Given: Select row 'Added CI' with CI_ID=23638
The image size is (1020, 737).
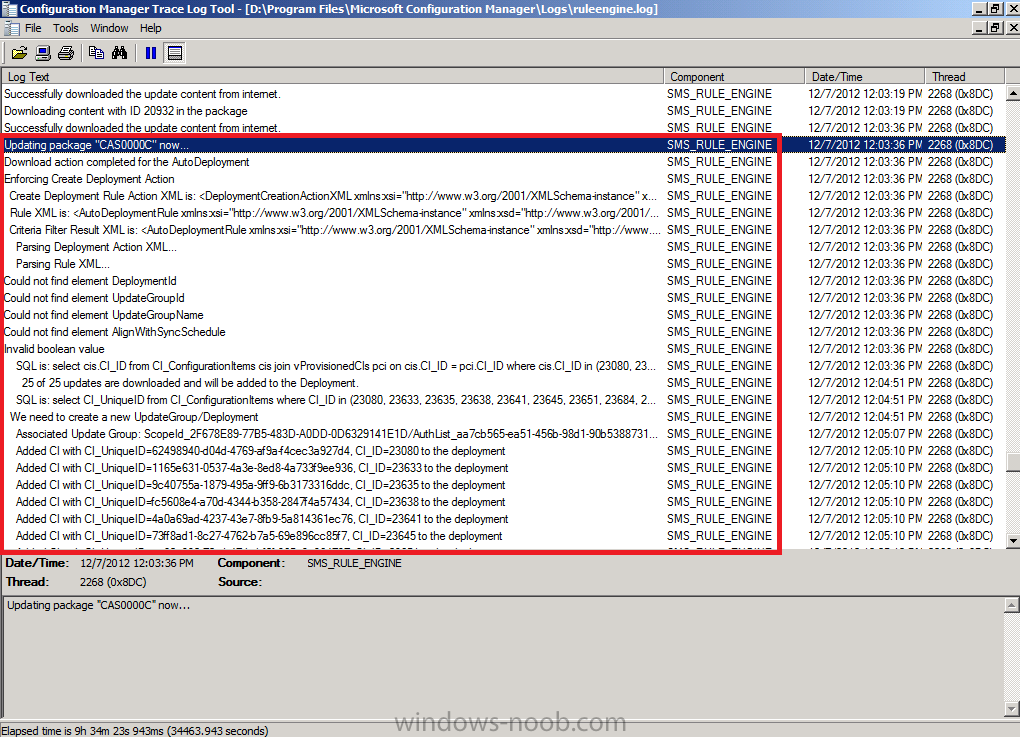Looking at the screenshot, I should point(503,502).
